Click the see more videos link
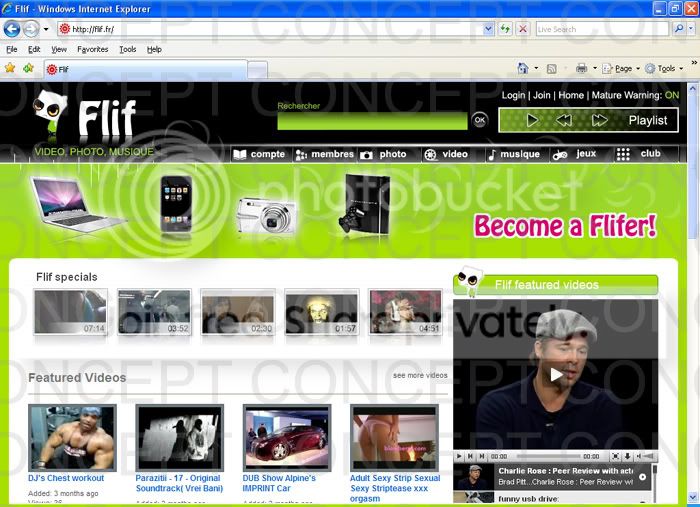Viewport: 700px width, 507px height. (x=420, y=375)
